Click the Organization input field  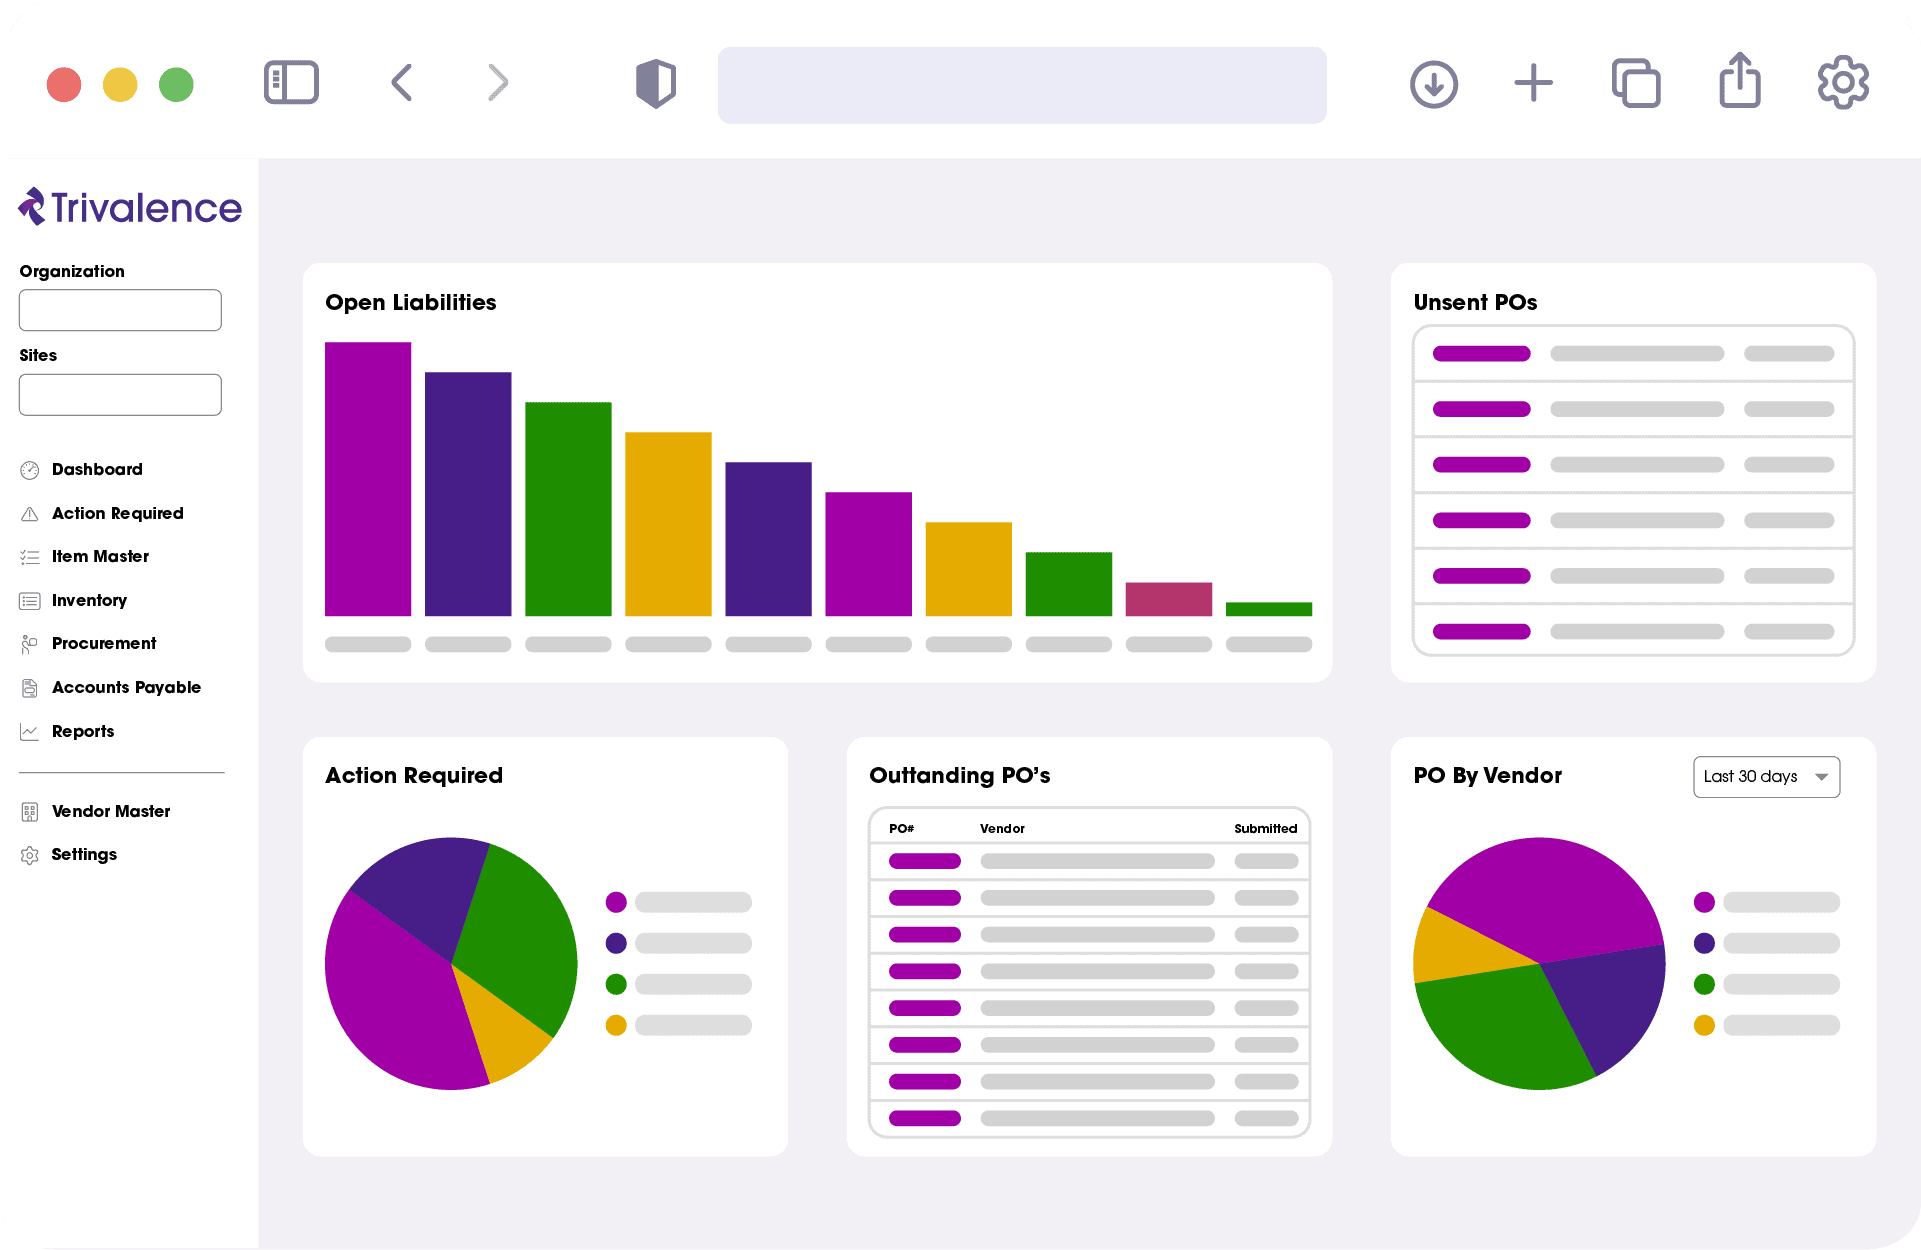click(x=120, y=310)
